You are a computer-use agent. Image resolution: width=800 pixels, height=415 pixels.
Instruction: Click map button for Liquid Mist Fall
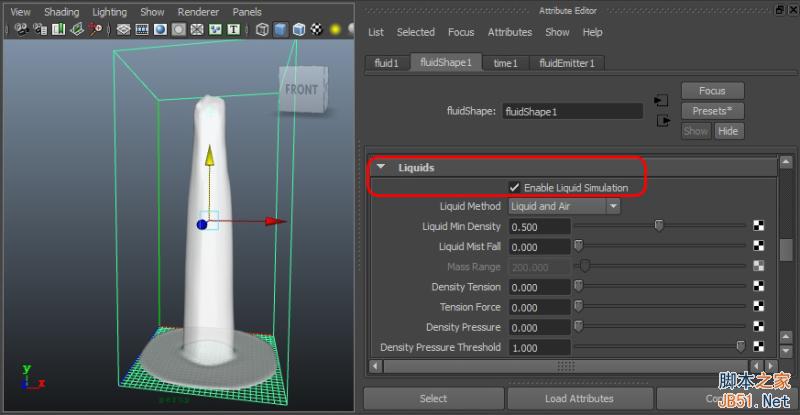[759, 246]
